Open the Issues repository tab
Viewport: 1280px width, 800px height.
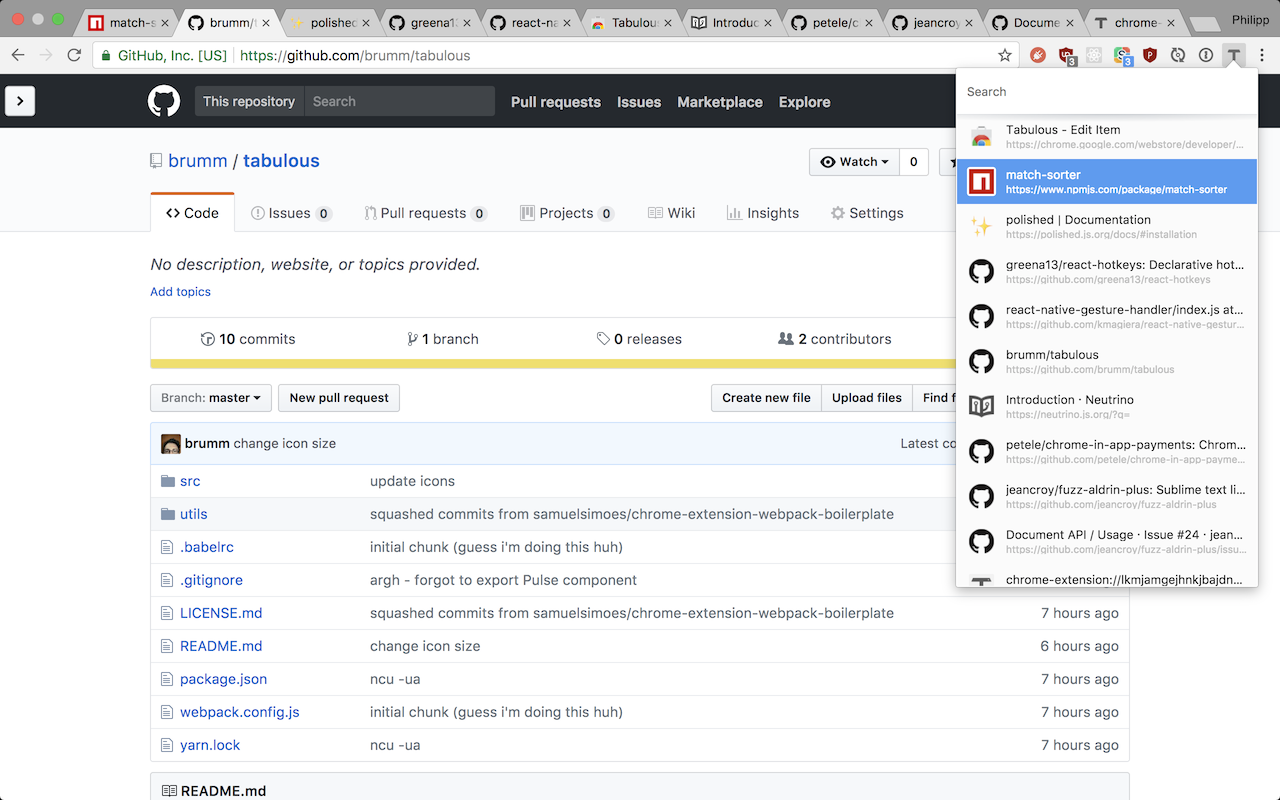(x=291, y=213)
